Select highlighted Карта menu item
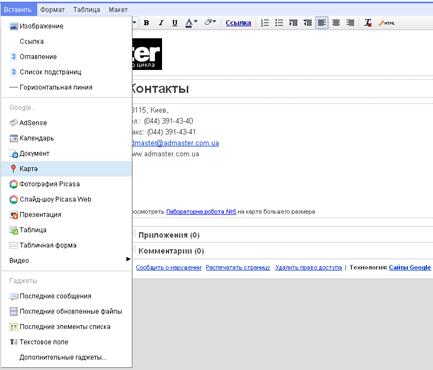433x370 pixels. tap(66, 169)
